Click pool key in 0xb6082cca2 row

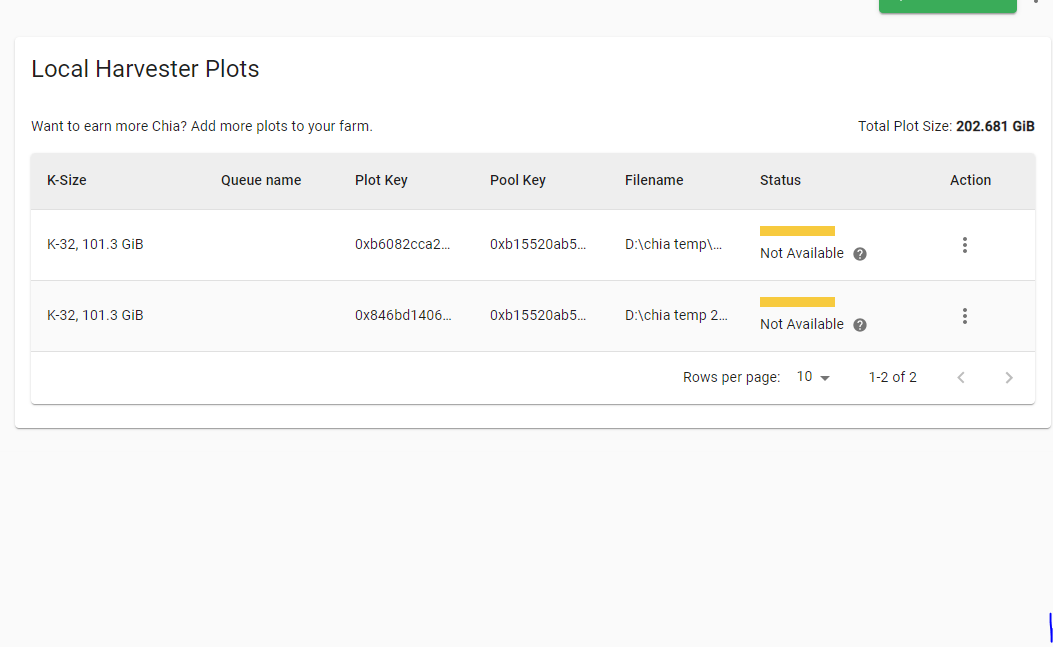pos(538,244)
